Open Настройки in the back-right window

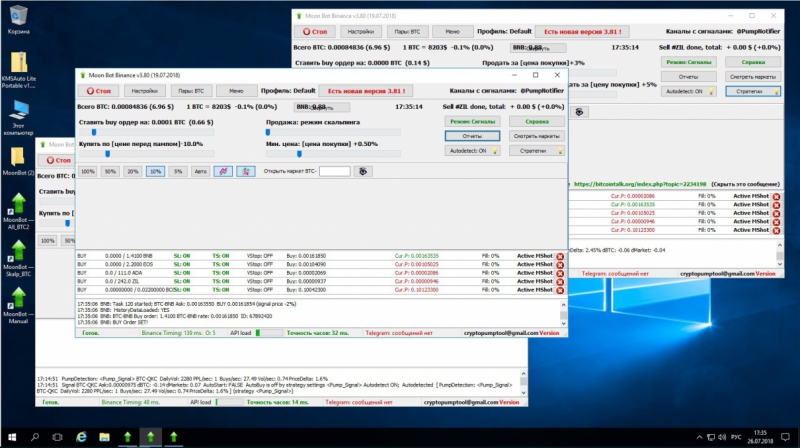pyautogui.click(x=361, y=32)
